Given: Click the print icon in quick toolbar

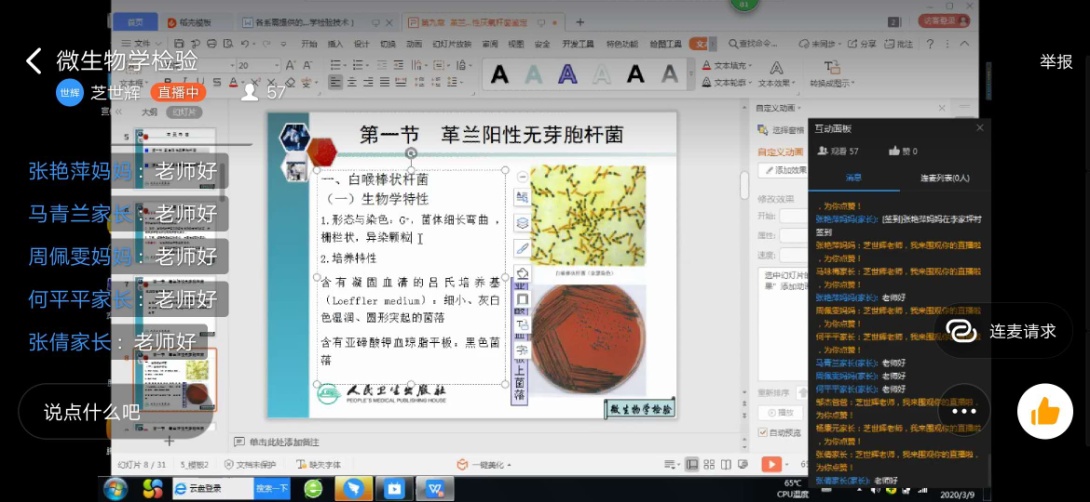Looking at the screenshot, I should coord(212,43).
